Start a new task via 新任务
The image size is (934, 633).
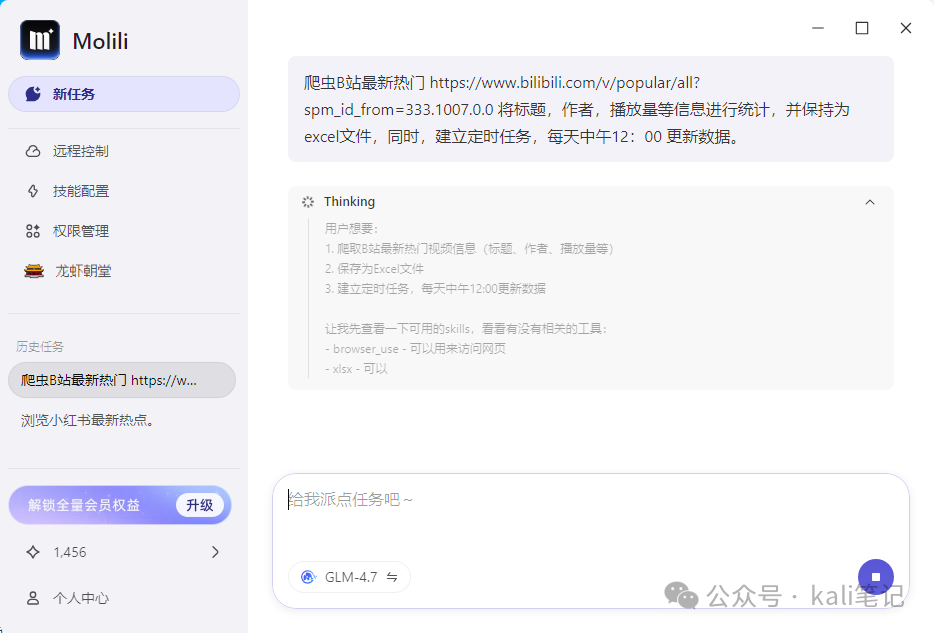pyautogui.click(x=124, y=94)
